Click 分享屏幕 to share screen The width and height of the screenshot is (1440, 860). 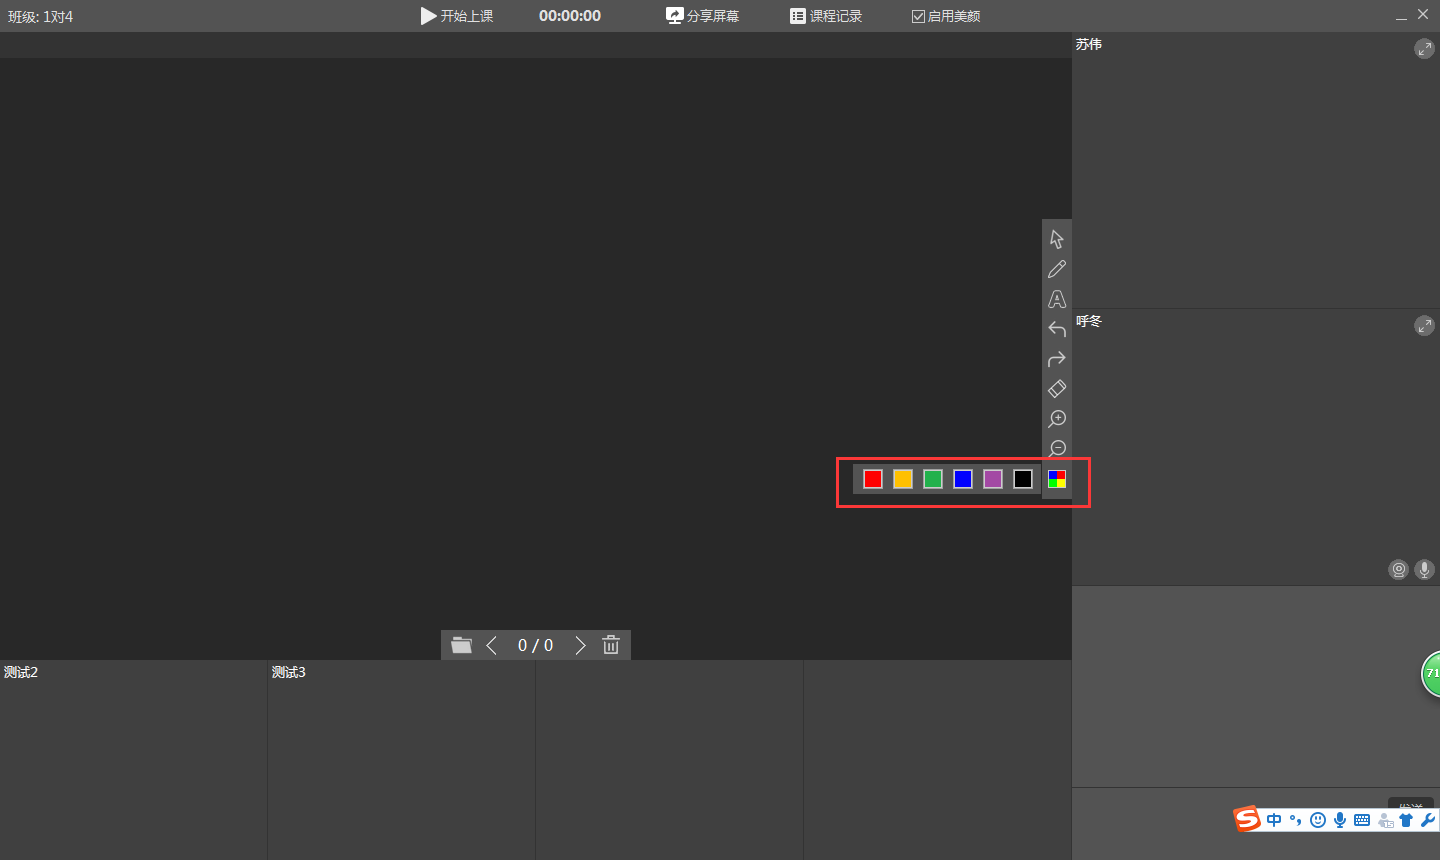703,16
